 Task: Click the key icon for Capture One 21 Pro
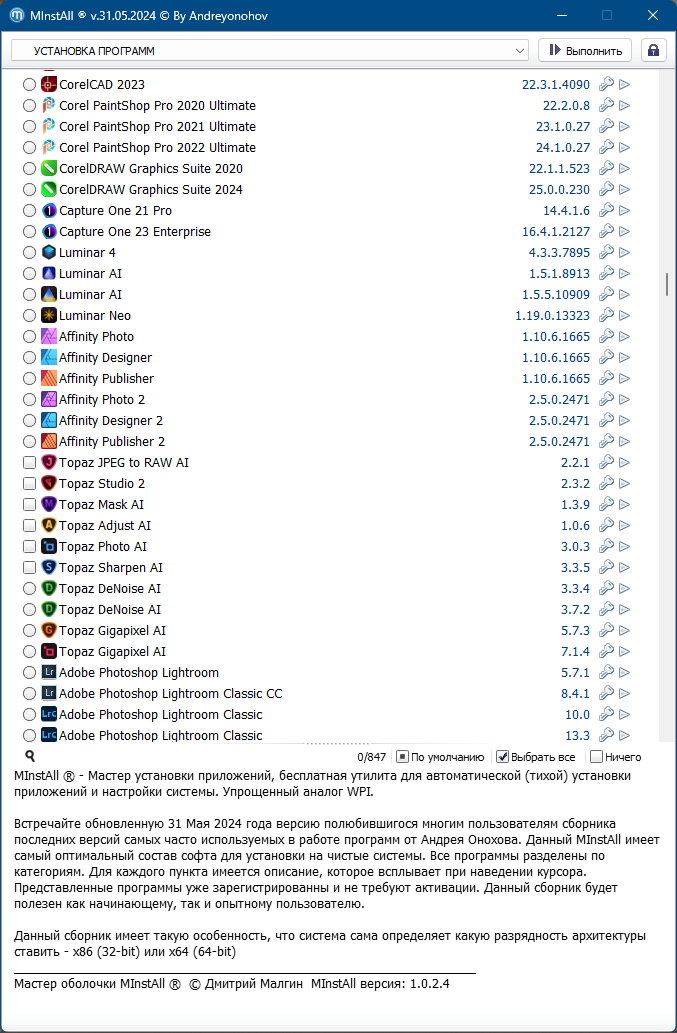click(606, 211)
